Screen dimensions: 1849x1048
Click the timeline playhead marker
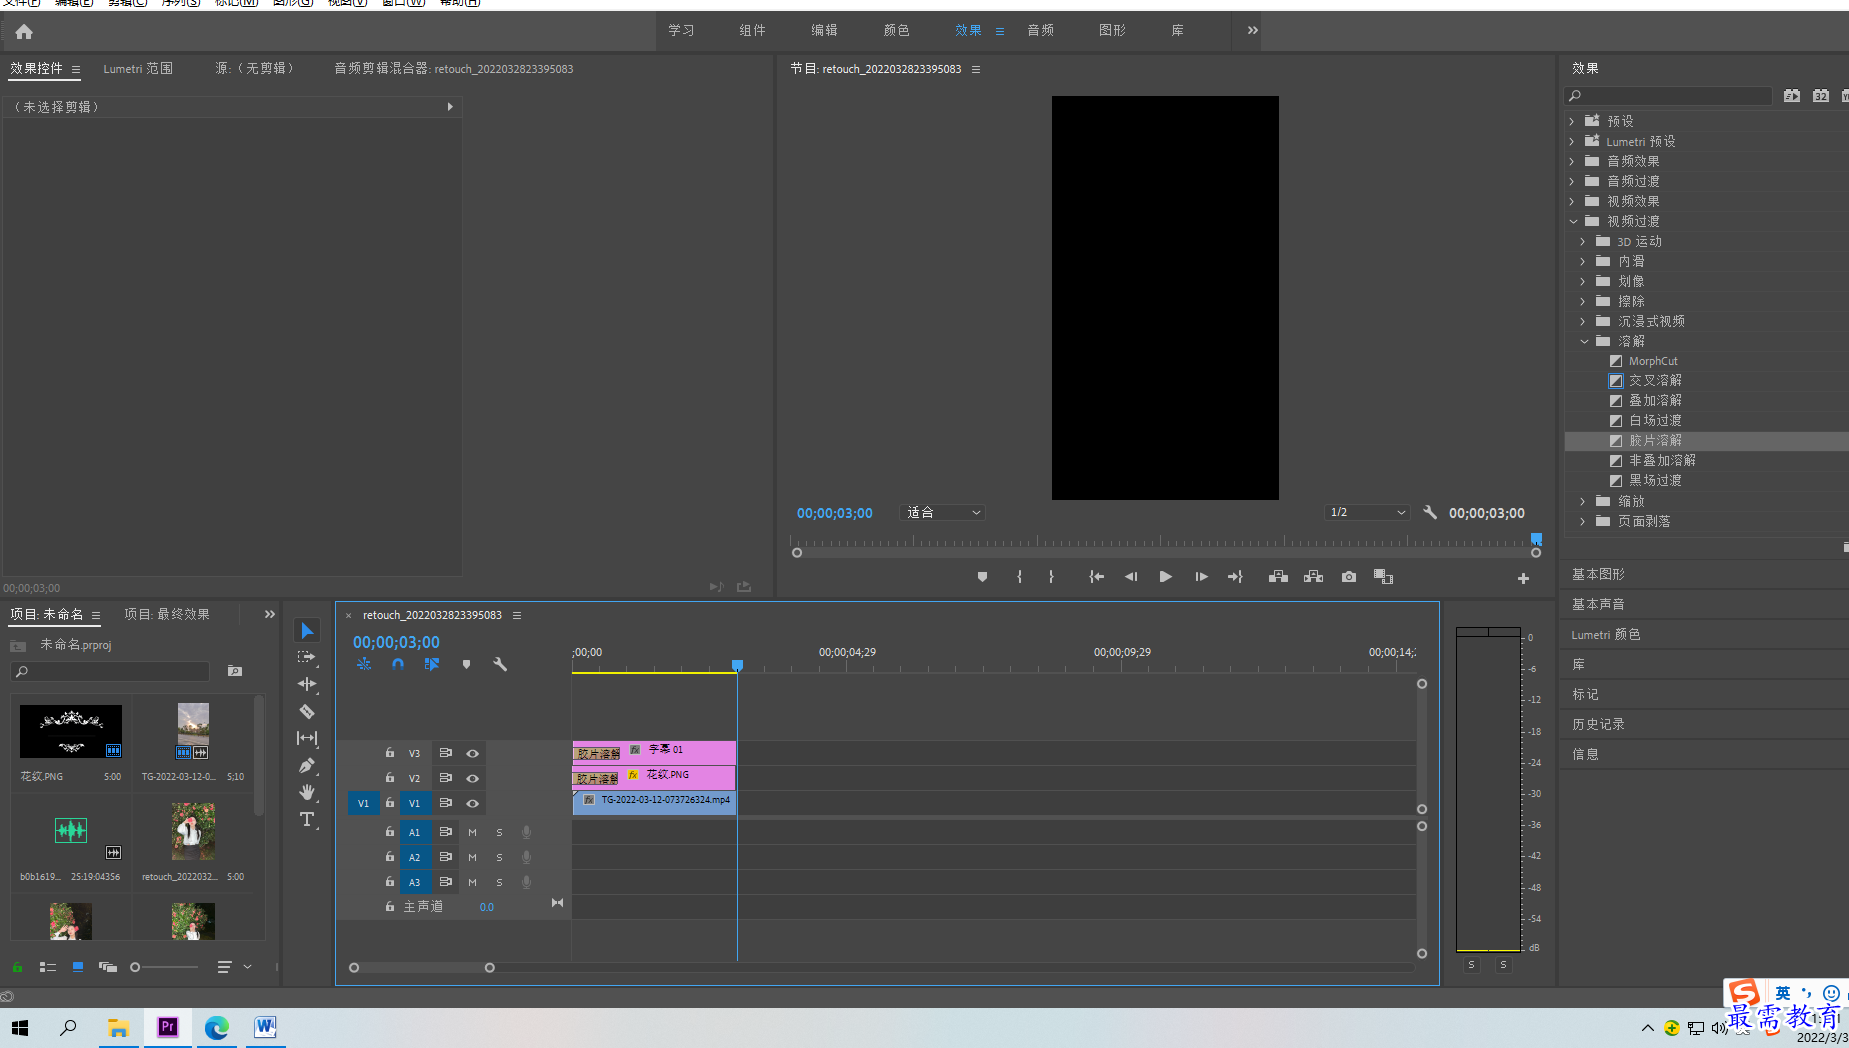737,665
